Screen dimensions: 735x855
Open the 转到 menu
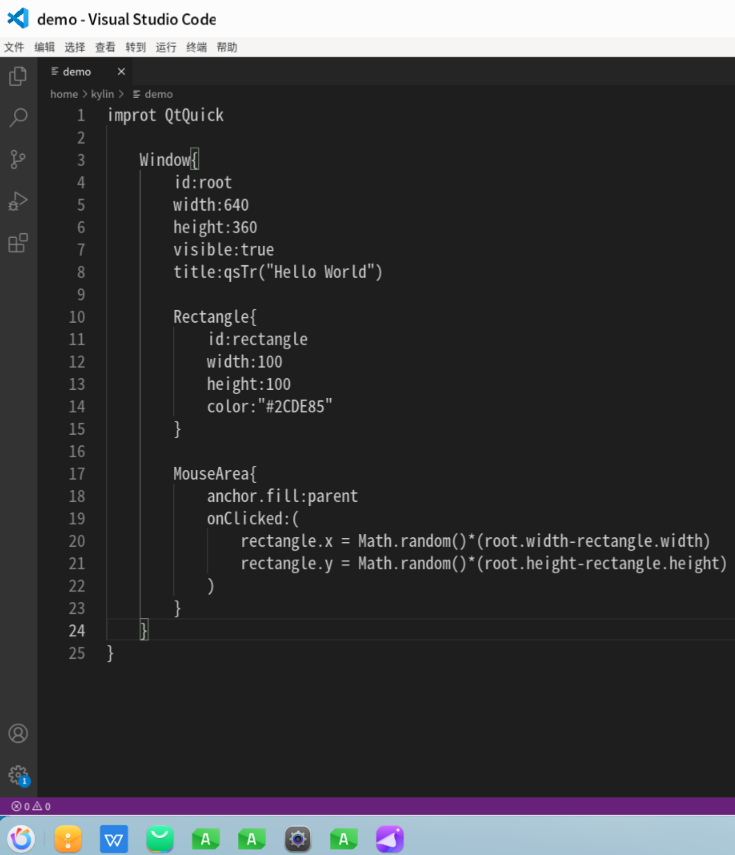pos(136,47)
